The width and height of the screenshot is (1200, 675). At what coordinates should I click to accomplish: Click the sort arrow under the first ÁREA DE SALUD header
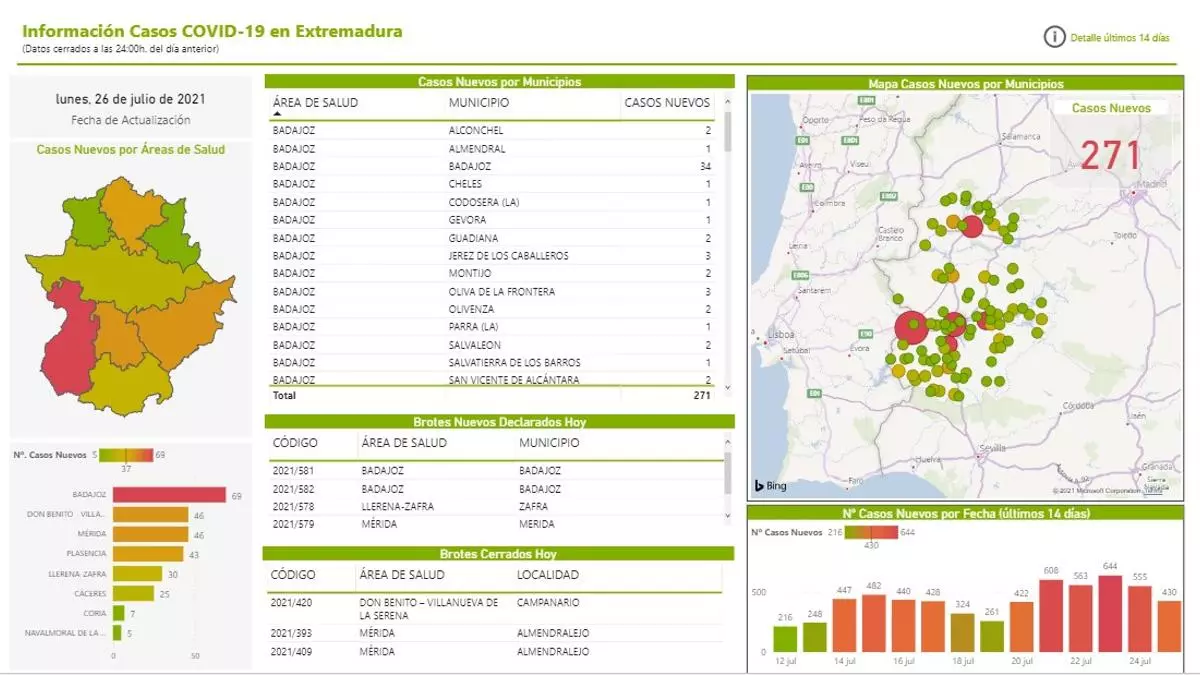point(277,116)
